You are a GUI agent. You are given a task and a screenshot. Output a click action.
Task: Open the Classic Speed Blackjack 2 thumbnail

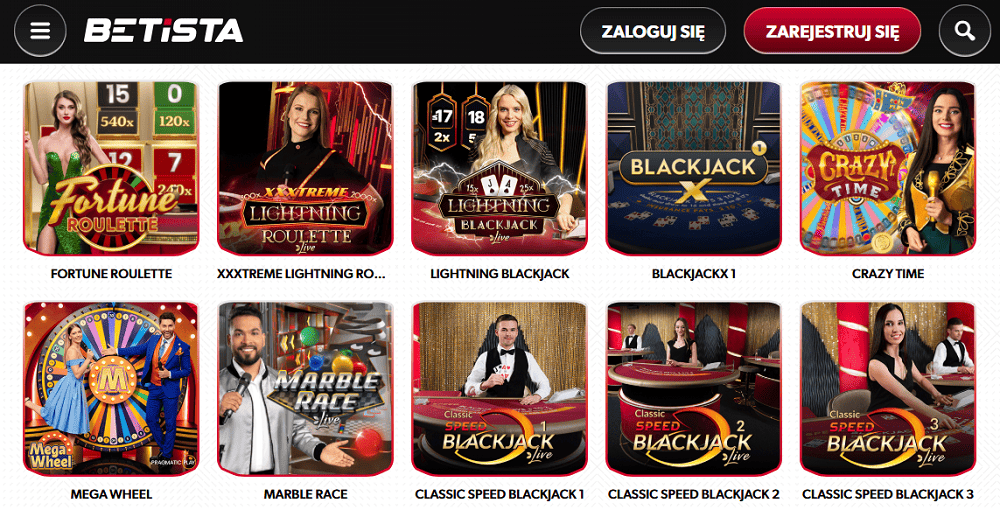pyautogui.click(x=693, y=389)
